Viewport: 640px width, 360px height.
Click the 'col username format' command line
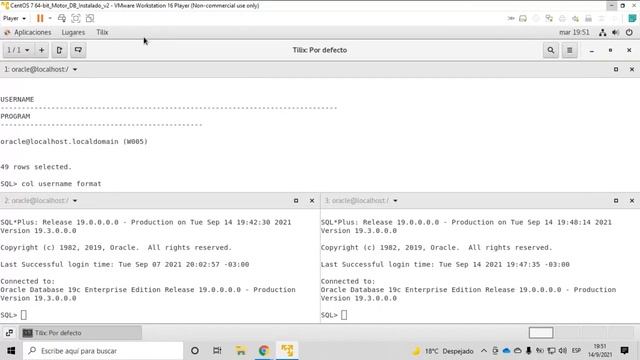(51, 184)
